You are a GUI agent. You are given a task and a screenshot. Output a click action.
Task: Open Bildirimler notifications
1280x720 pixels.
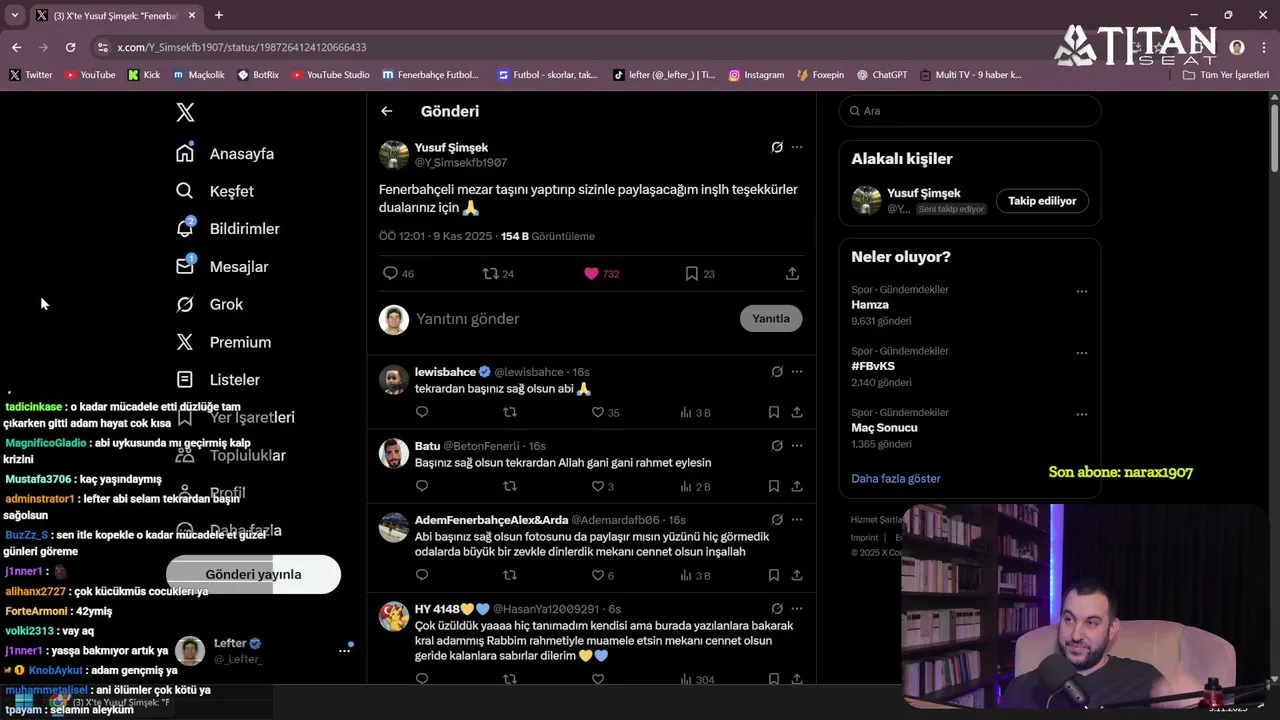(228, 229)
